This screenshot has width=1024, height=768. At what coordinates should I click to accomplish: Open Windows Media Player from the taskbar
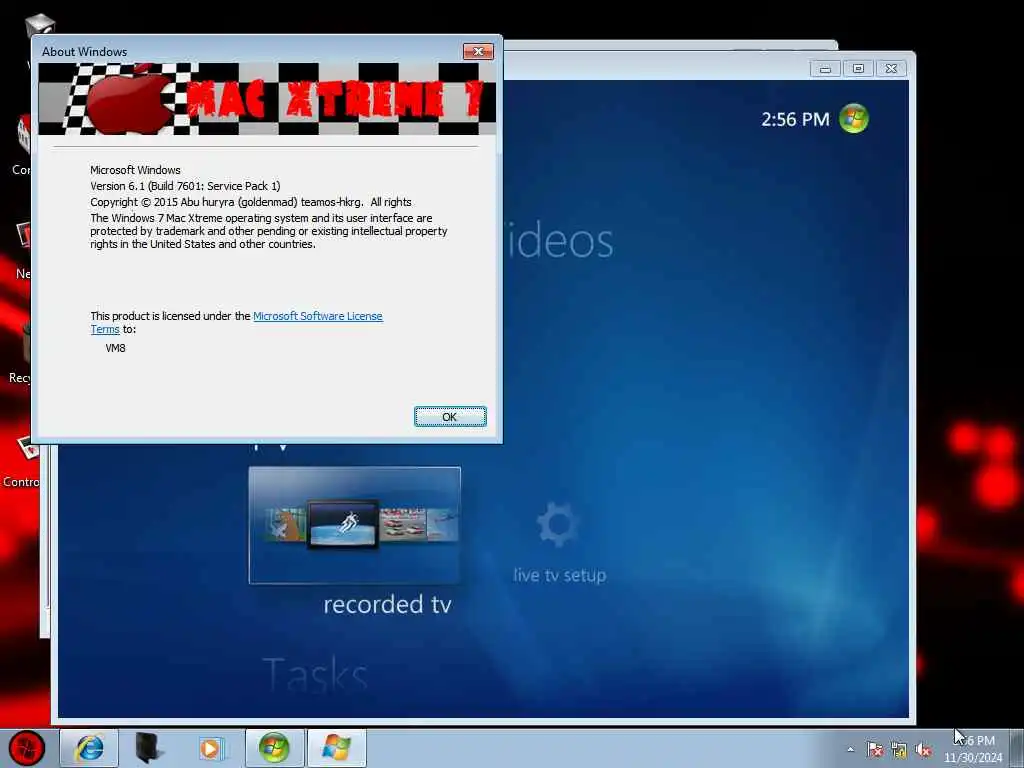click(x=211, y=748)
